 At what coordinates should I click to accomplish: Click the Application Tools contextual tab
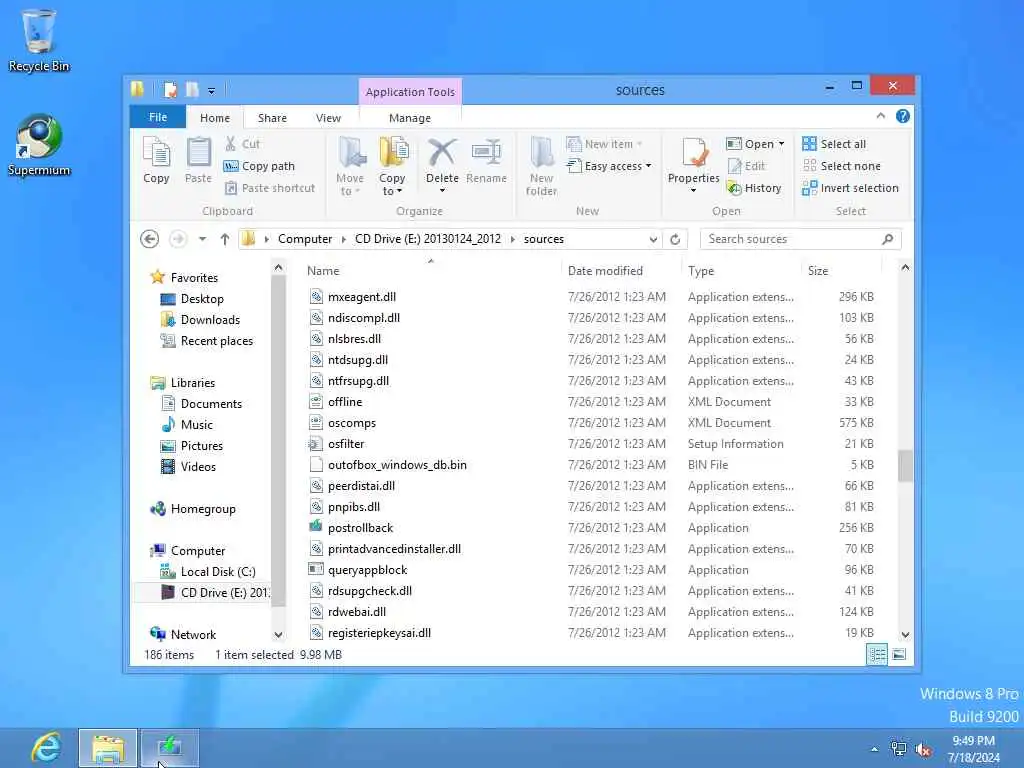click(x=410, y=91)
